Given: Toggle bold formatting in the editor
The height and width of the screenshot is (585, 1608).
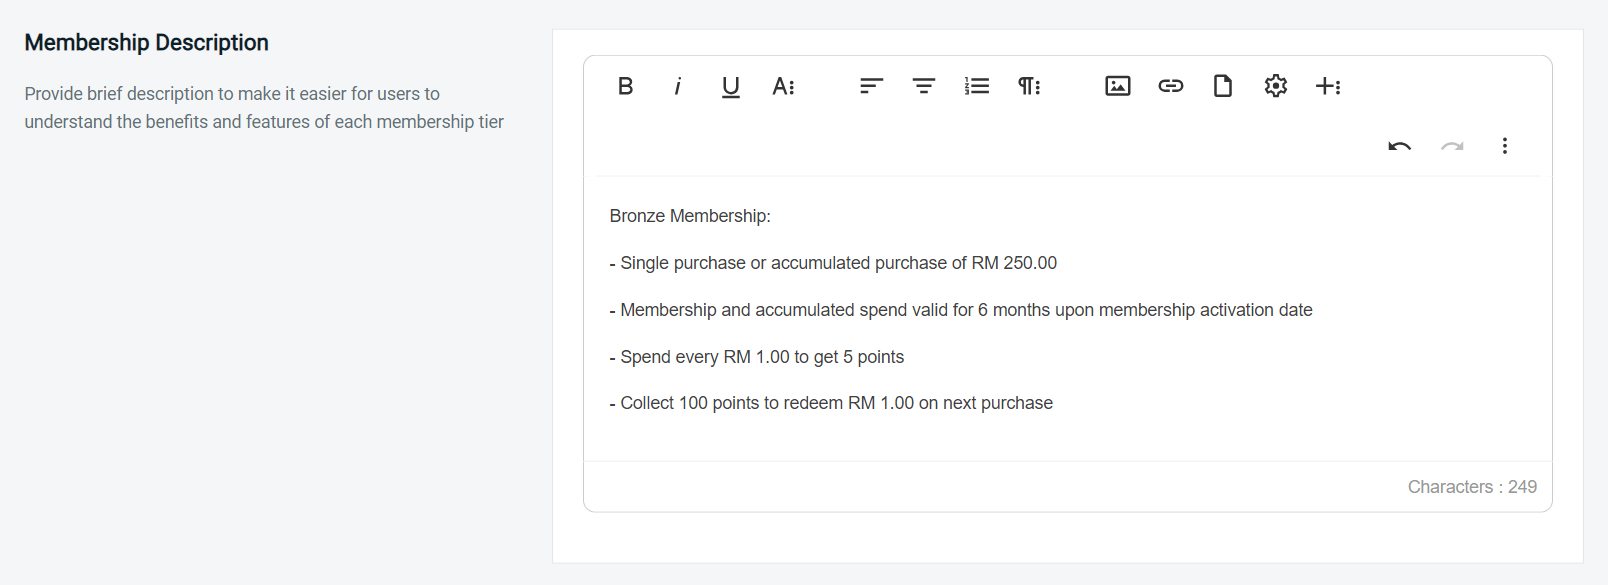Looking at the screenshot, I should click(625, 86).
